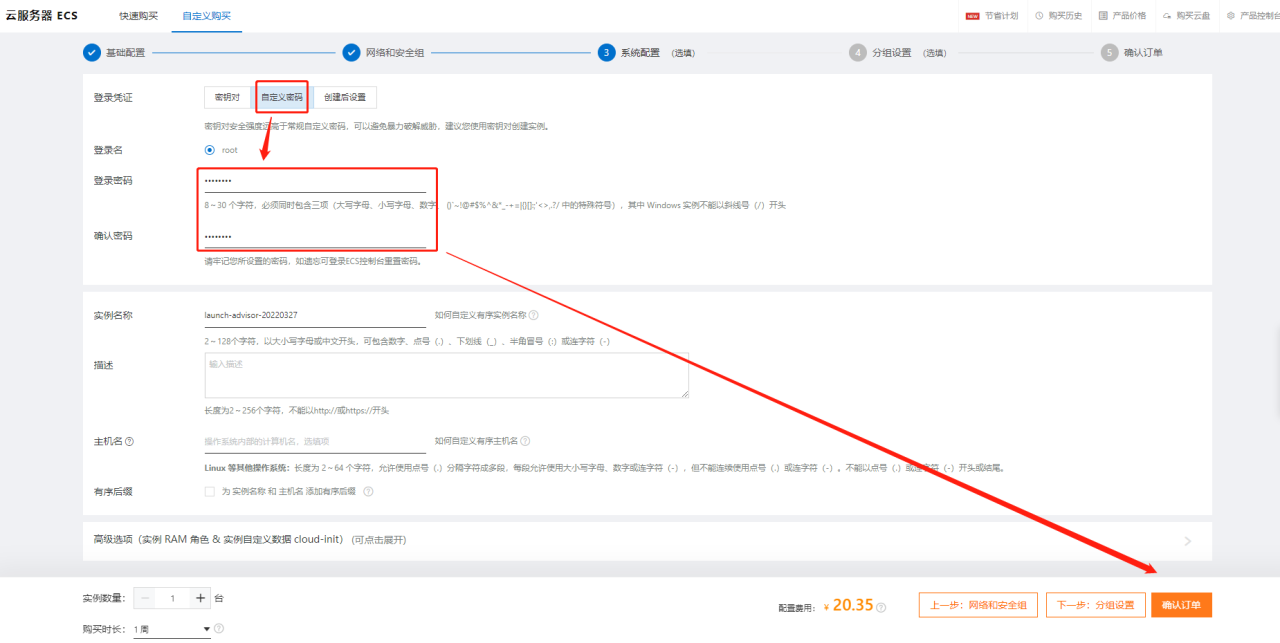Image resolution: width=1280 pixels, height=643 pixels.
Task: Select the root login name radio
Action: click(x=210, y=150)
